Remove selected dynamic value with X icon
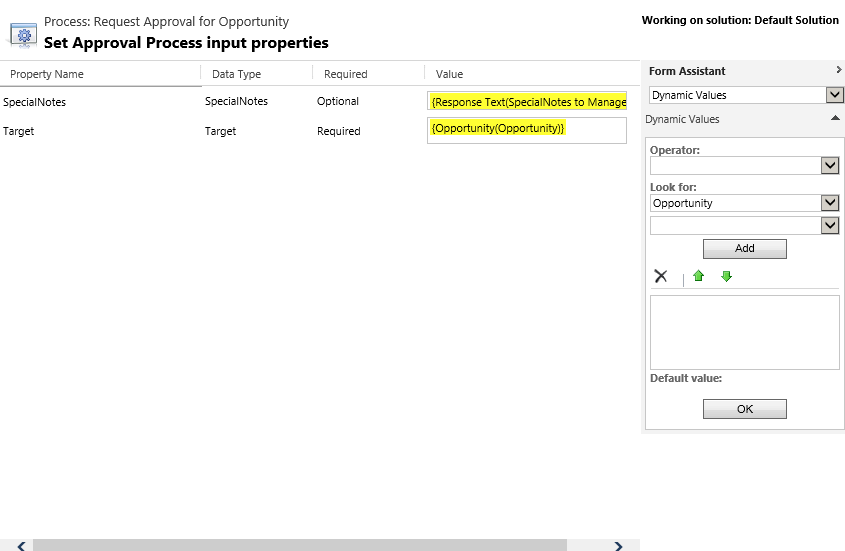 (661, 276)
